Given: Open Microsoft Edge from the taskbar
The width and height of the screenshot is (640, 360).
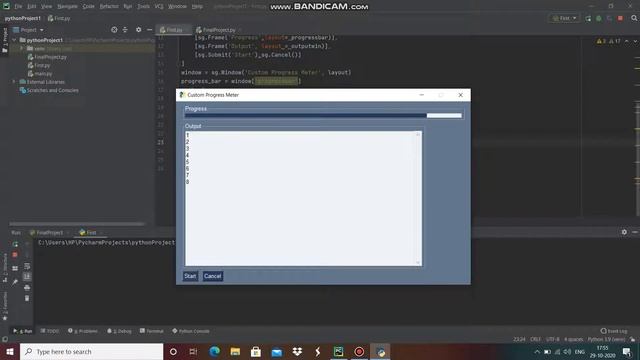Looking at the screenshot, I should pos(215,352).
